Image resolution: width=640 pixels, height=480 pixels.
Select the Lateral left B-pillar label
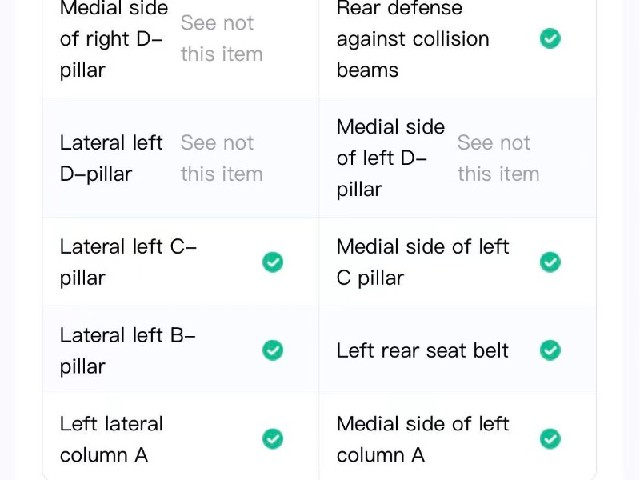(127, 350)
